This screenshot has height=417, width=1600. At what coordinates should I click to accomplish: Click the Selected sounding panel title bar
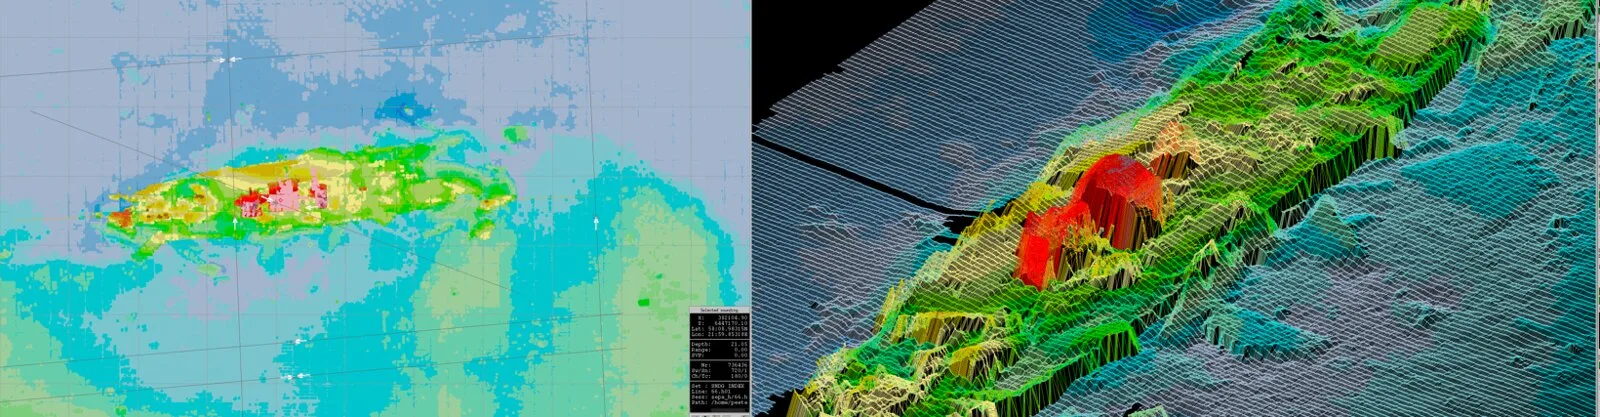(720, 309)
